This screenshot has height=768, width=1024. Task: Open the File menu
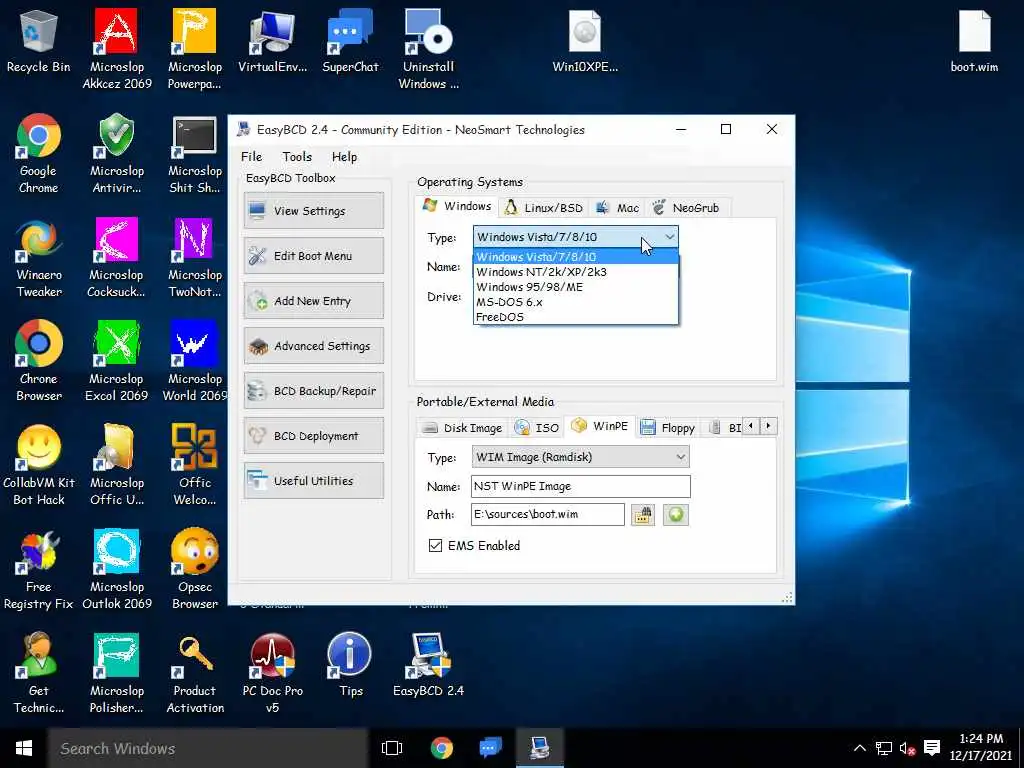[251, 157]
